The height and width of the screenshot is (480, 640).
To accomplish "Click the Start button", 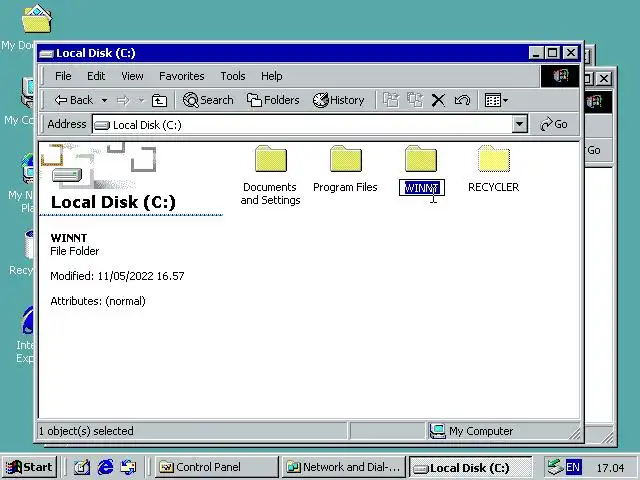I will tap(29, 467).
